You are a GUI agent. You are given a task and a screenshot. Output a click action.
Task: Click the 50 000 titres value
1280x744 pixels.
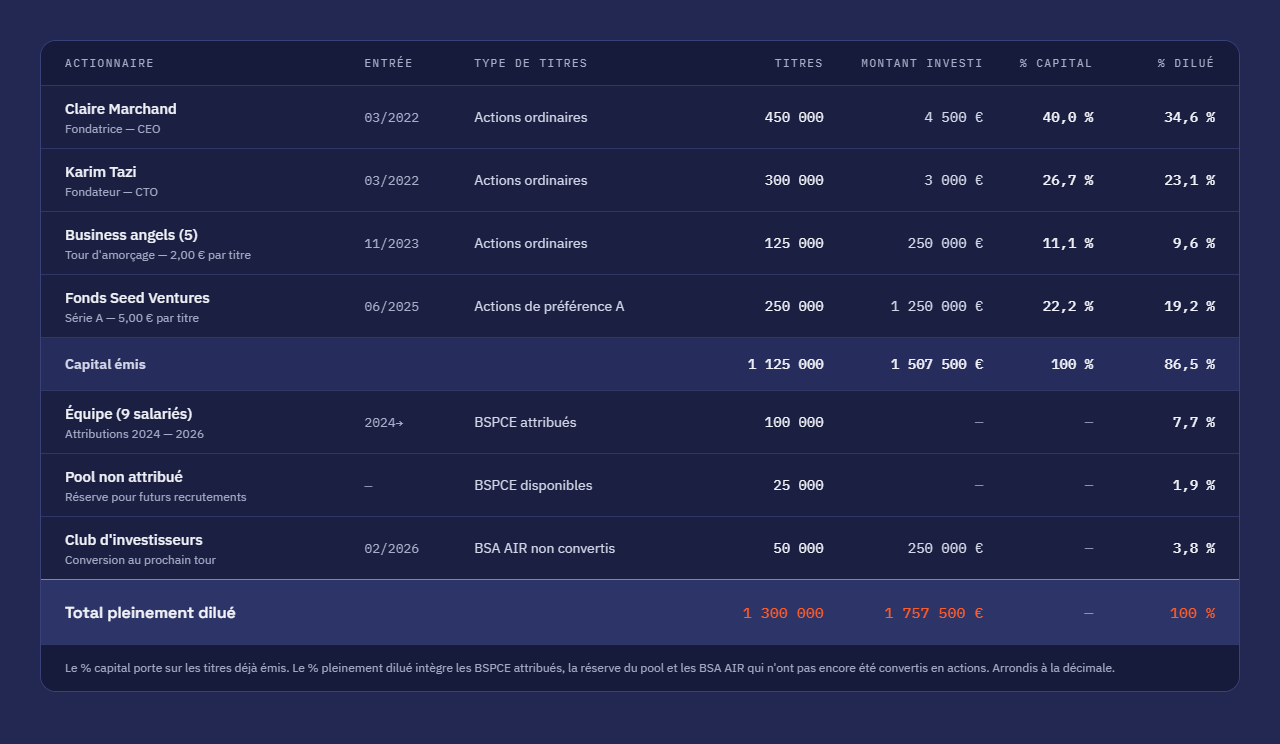tap(798, 549)
